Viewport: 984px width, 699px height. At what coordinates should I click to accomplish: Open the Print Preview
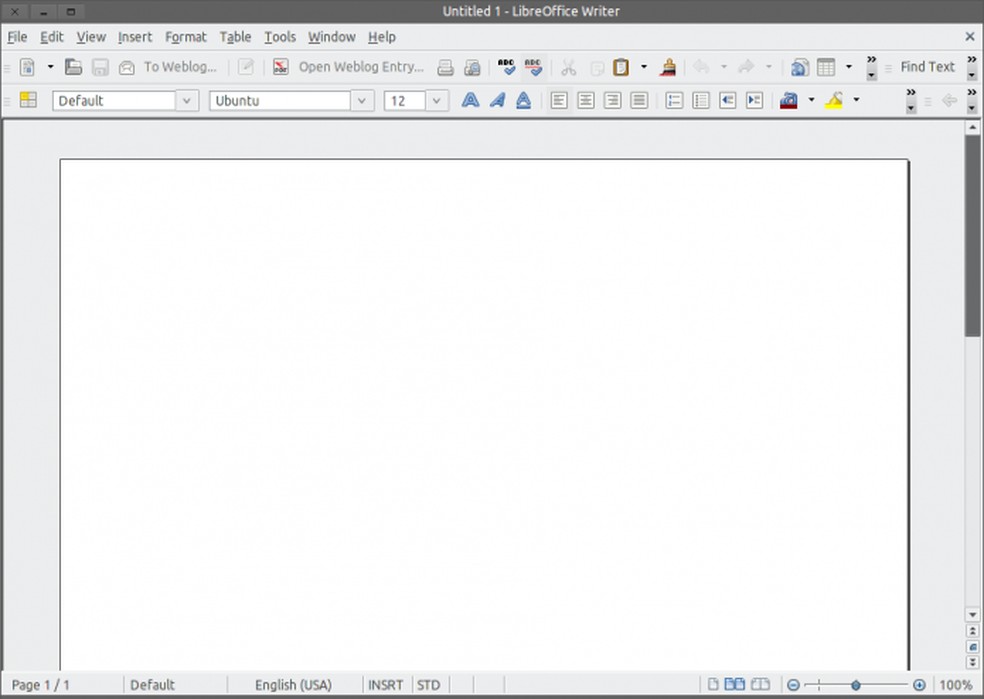471,67
